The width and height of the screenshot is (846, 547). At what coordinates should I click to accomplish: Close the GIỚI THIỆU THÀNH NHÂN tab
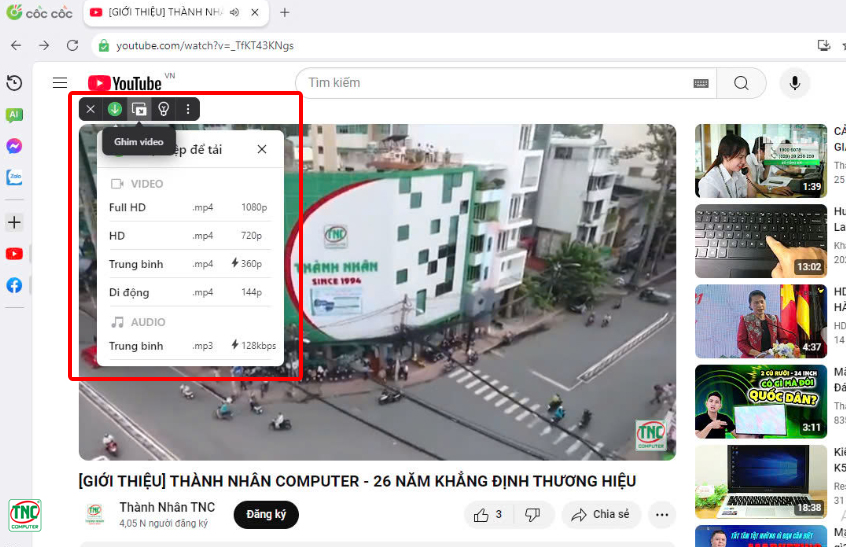(255, 12)
